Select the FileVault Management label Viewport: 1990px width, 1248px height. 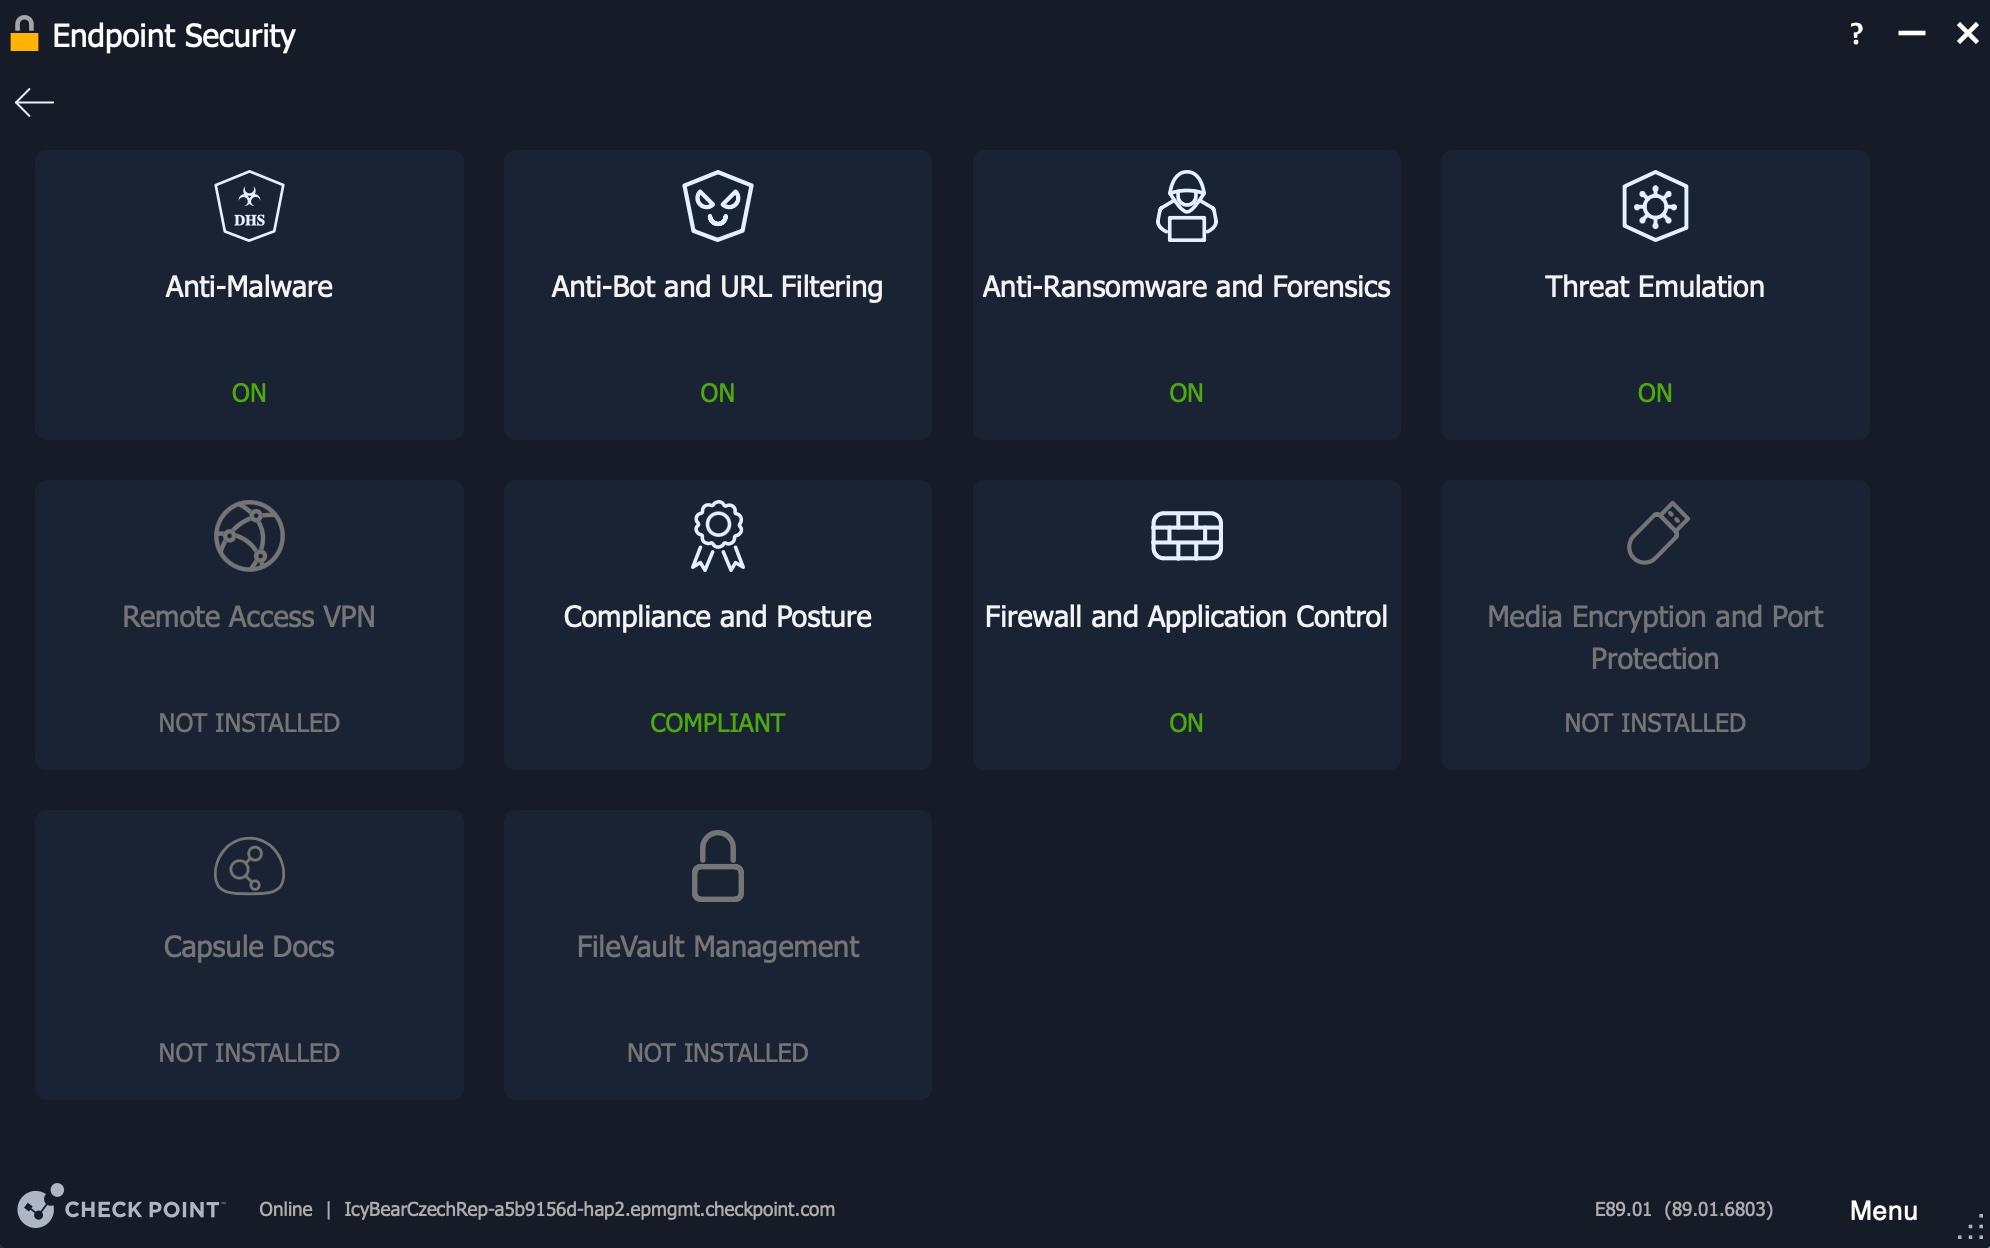tap(717, 947)
